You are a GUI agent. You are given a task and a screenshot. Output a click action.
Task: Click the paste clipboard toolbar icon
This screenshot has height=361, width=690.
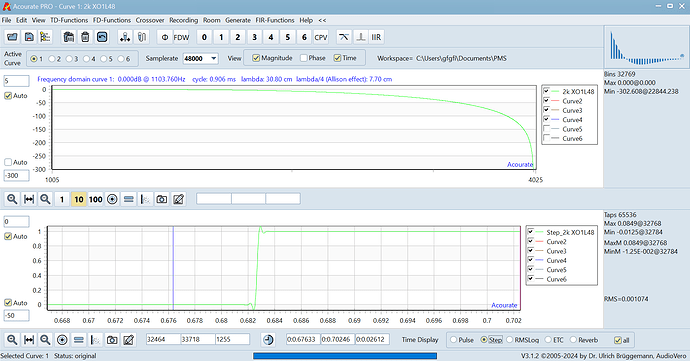[69, 37]
